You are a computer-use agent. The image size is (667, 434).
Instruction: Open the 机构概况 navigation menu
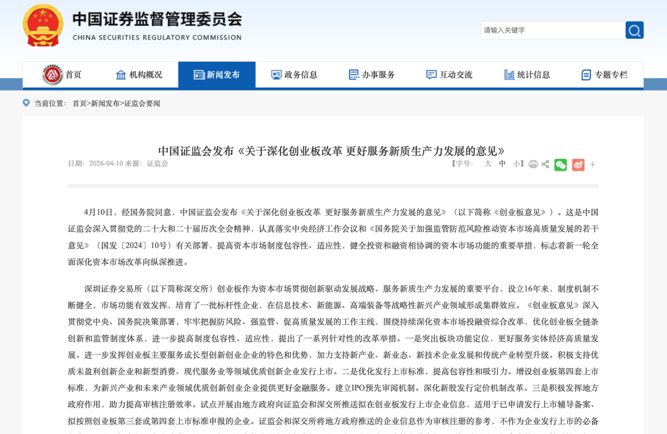tap(138, 75)
